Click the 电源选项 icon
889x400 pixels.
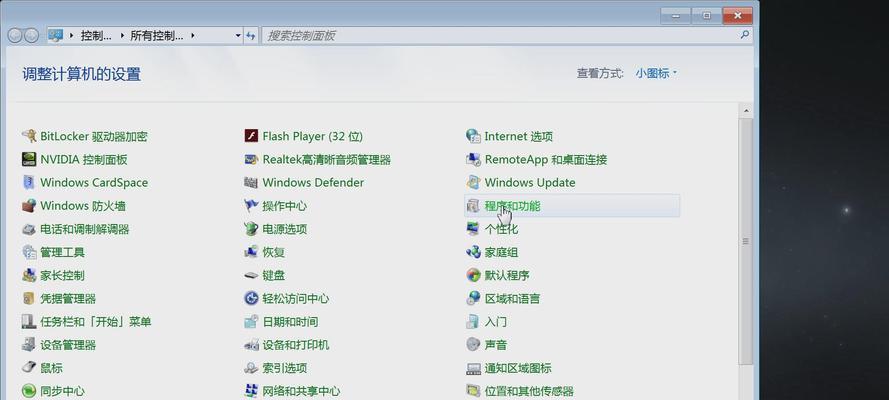coord(251,229)
